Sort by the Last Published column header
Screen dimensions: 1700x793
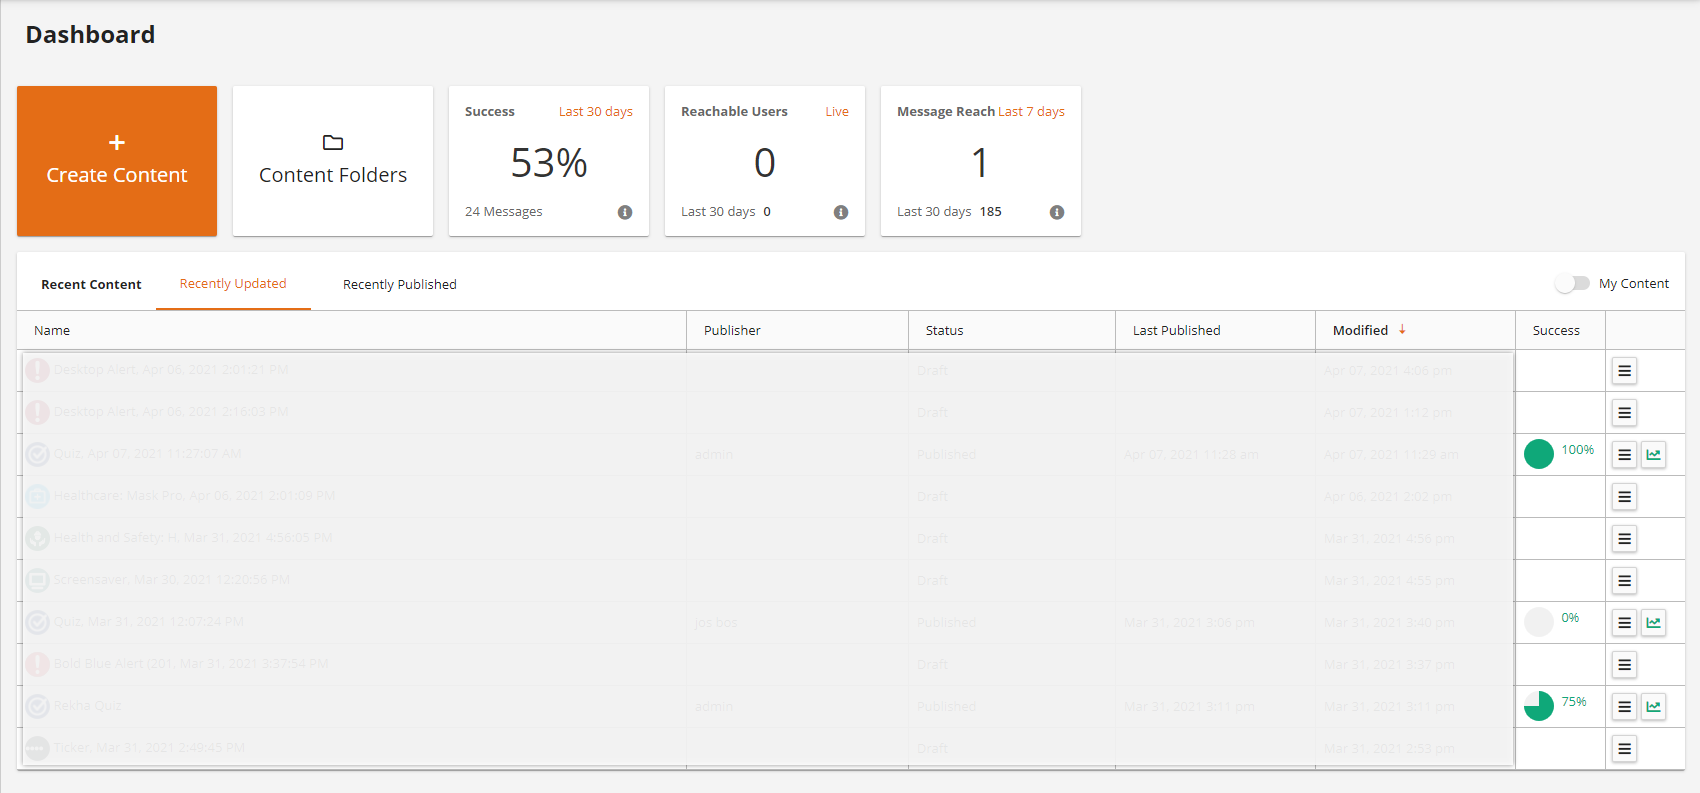coord(1177,331)
